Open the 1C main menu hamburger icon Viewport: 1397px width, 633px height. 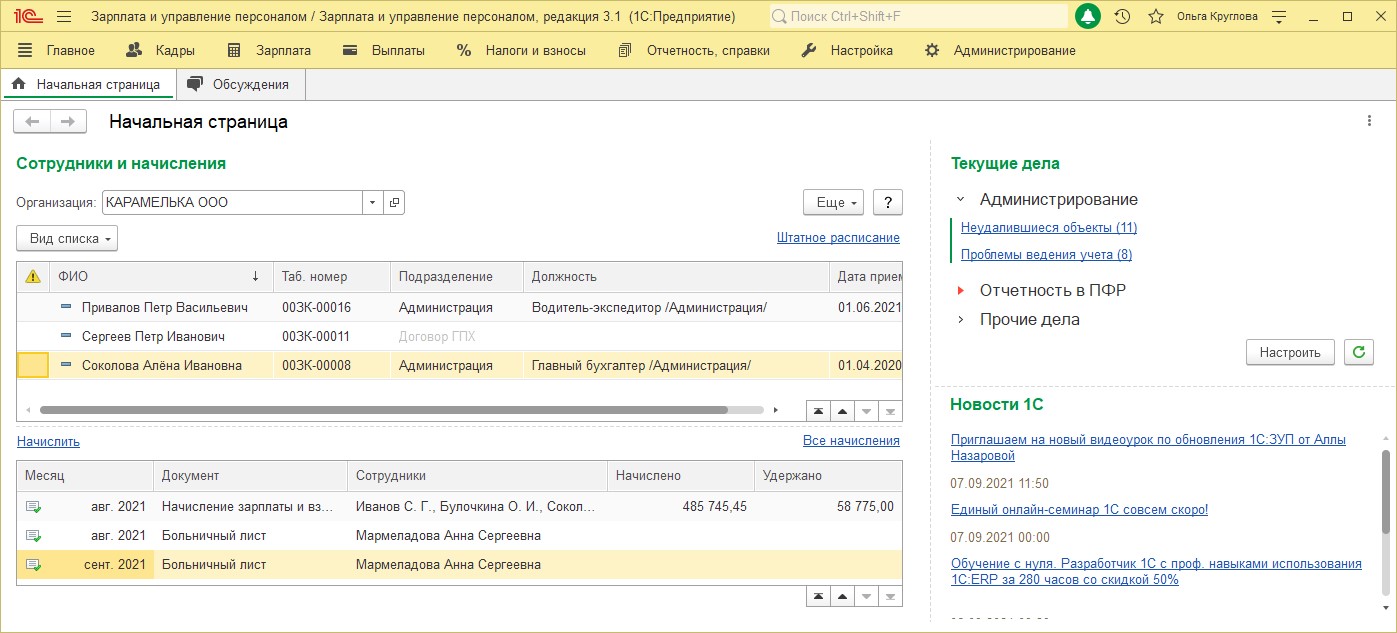pos(64,17)
